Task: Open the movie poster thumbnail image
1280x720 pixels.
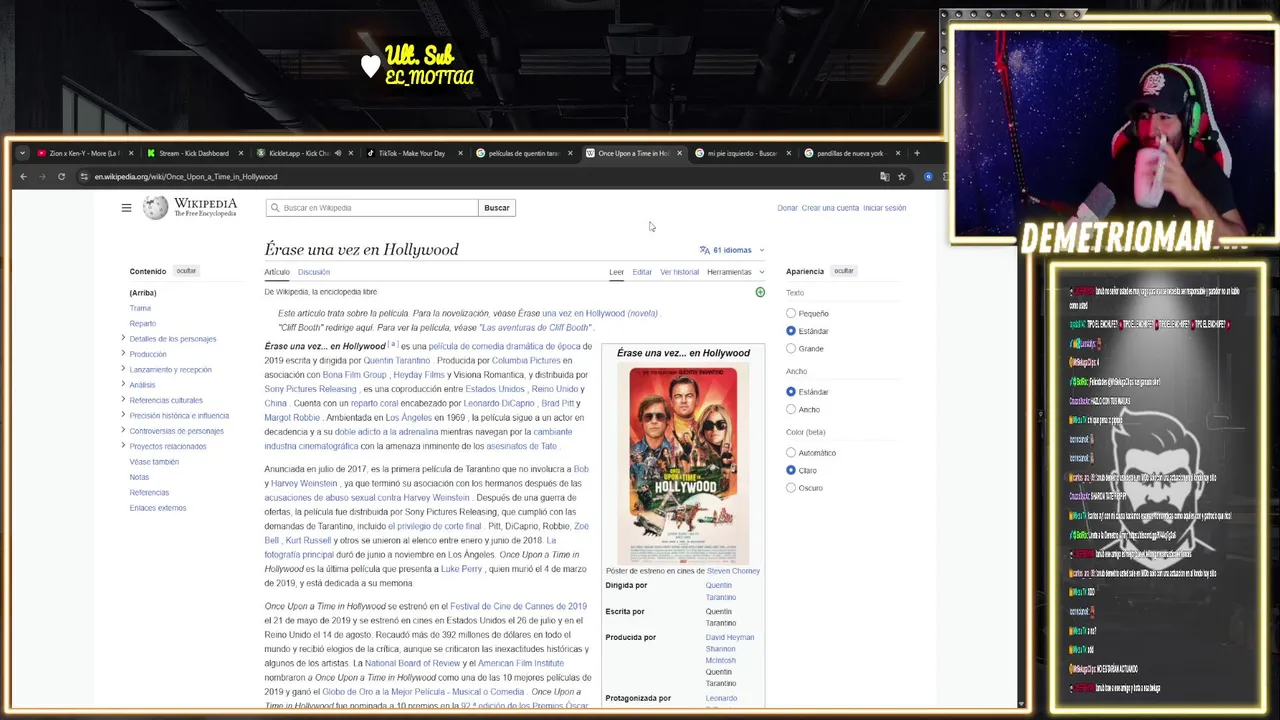Action: (x=683, y=465)
